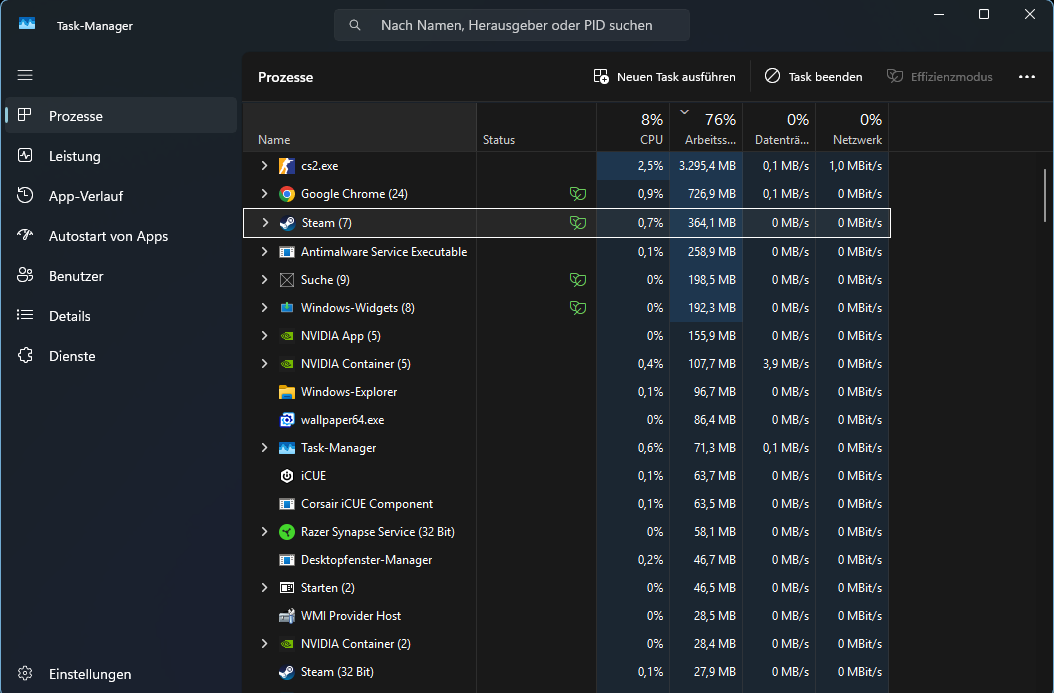Sort by Datenträger column header

pos(780,126)
